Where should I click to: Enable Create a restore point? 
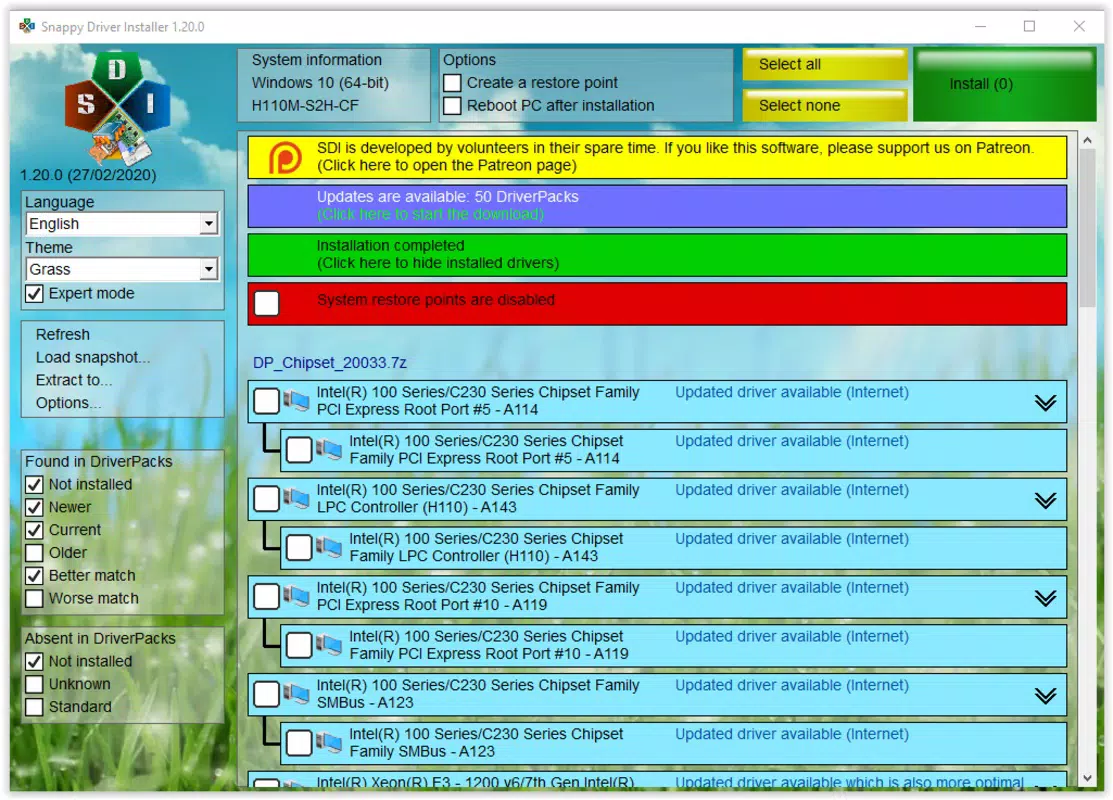[452, 83]
